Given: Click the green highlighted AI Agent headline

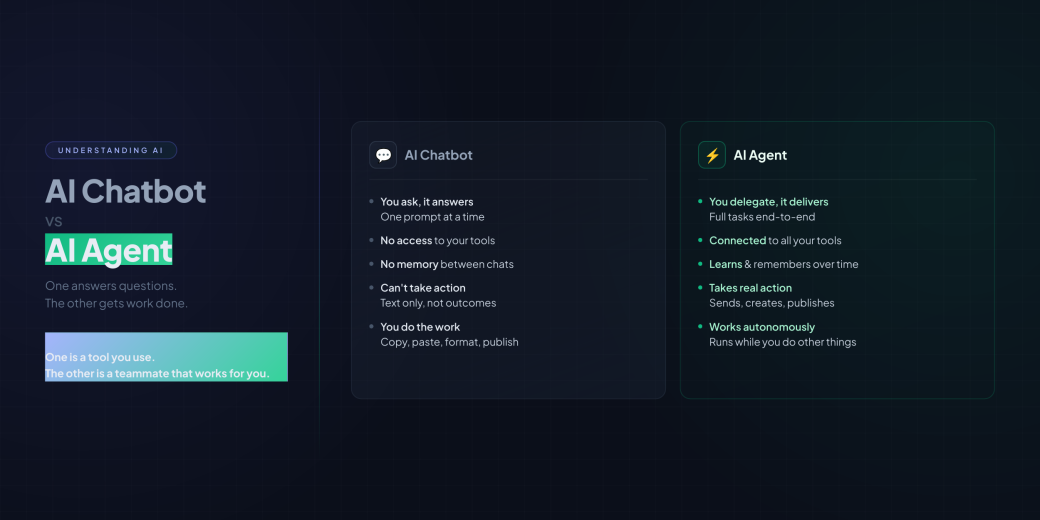Looking at the screenshot, I should (x=109, y=250).
